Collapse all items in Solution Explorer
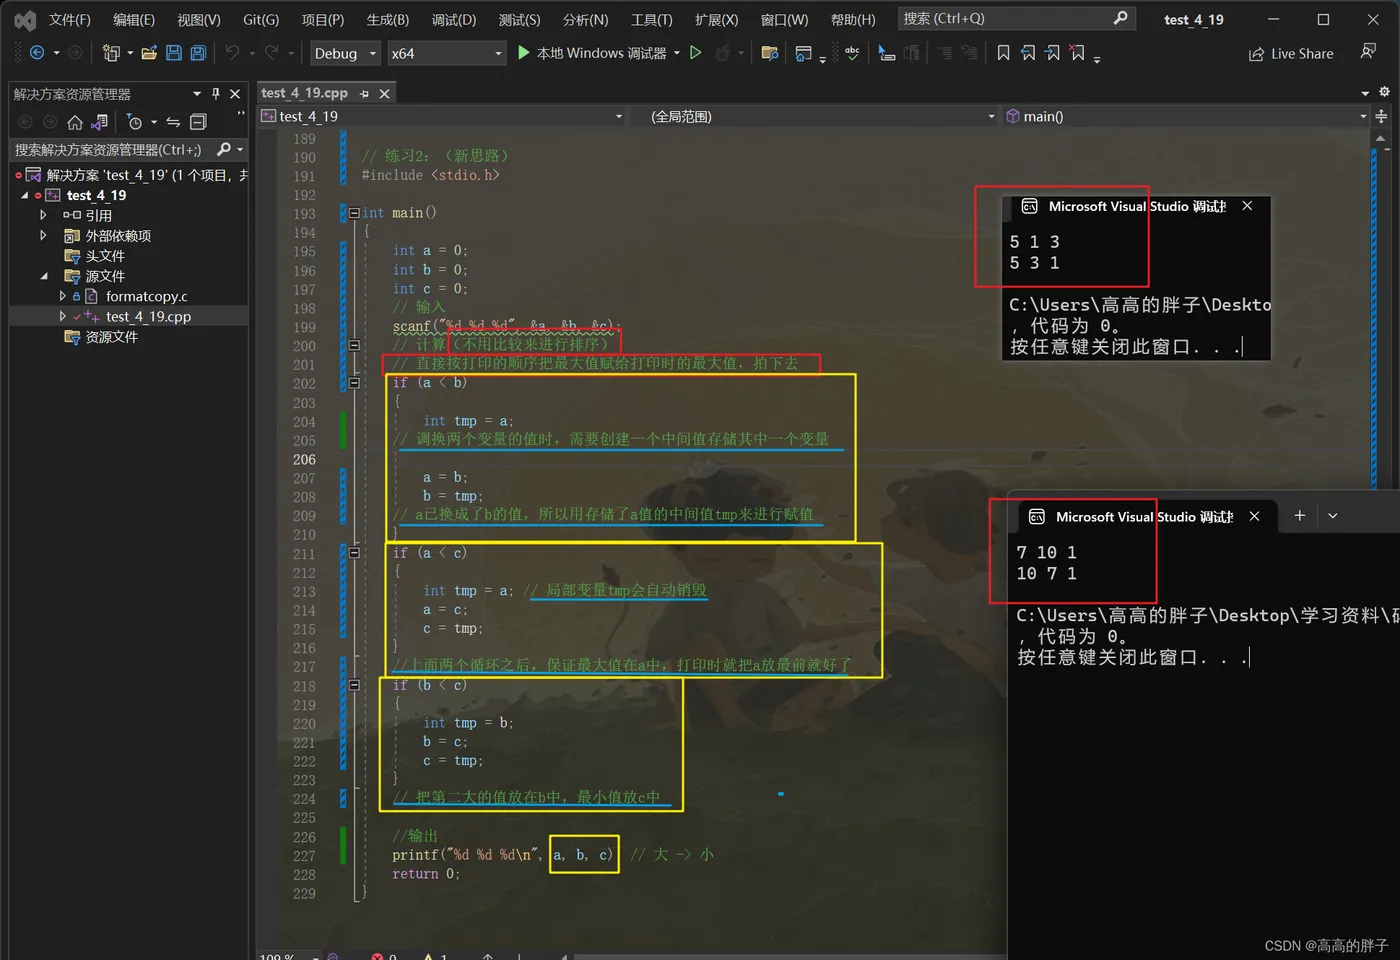Image resolution: width=1400 pixels, height=960 pixels. click(x=198, y=122)
